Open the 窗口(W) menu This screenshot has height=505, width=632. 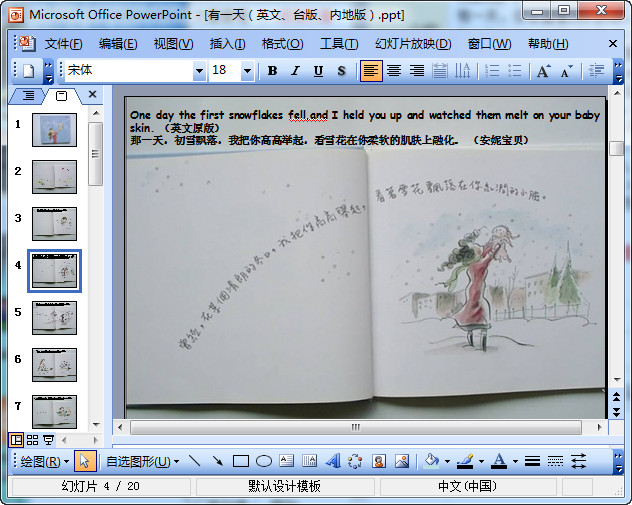pyautogui.click(x=489, y=44)
